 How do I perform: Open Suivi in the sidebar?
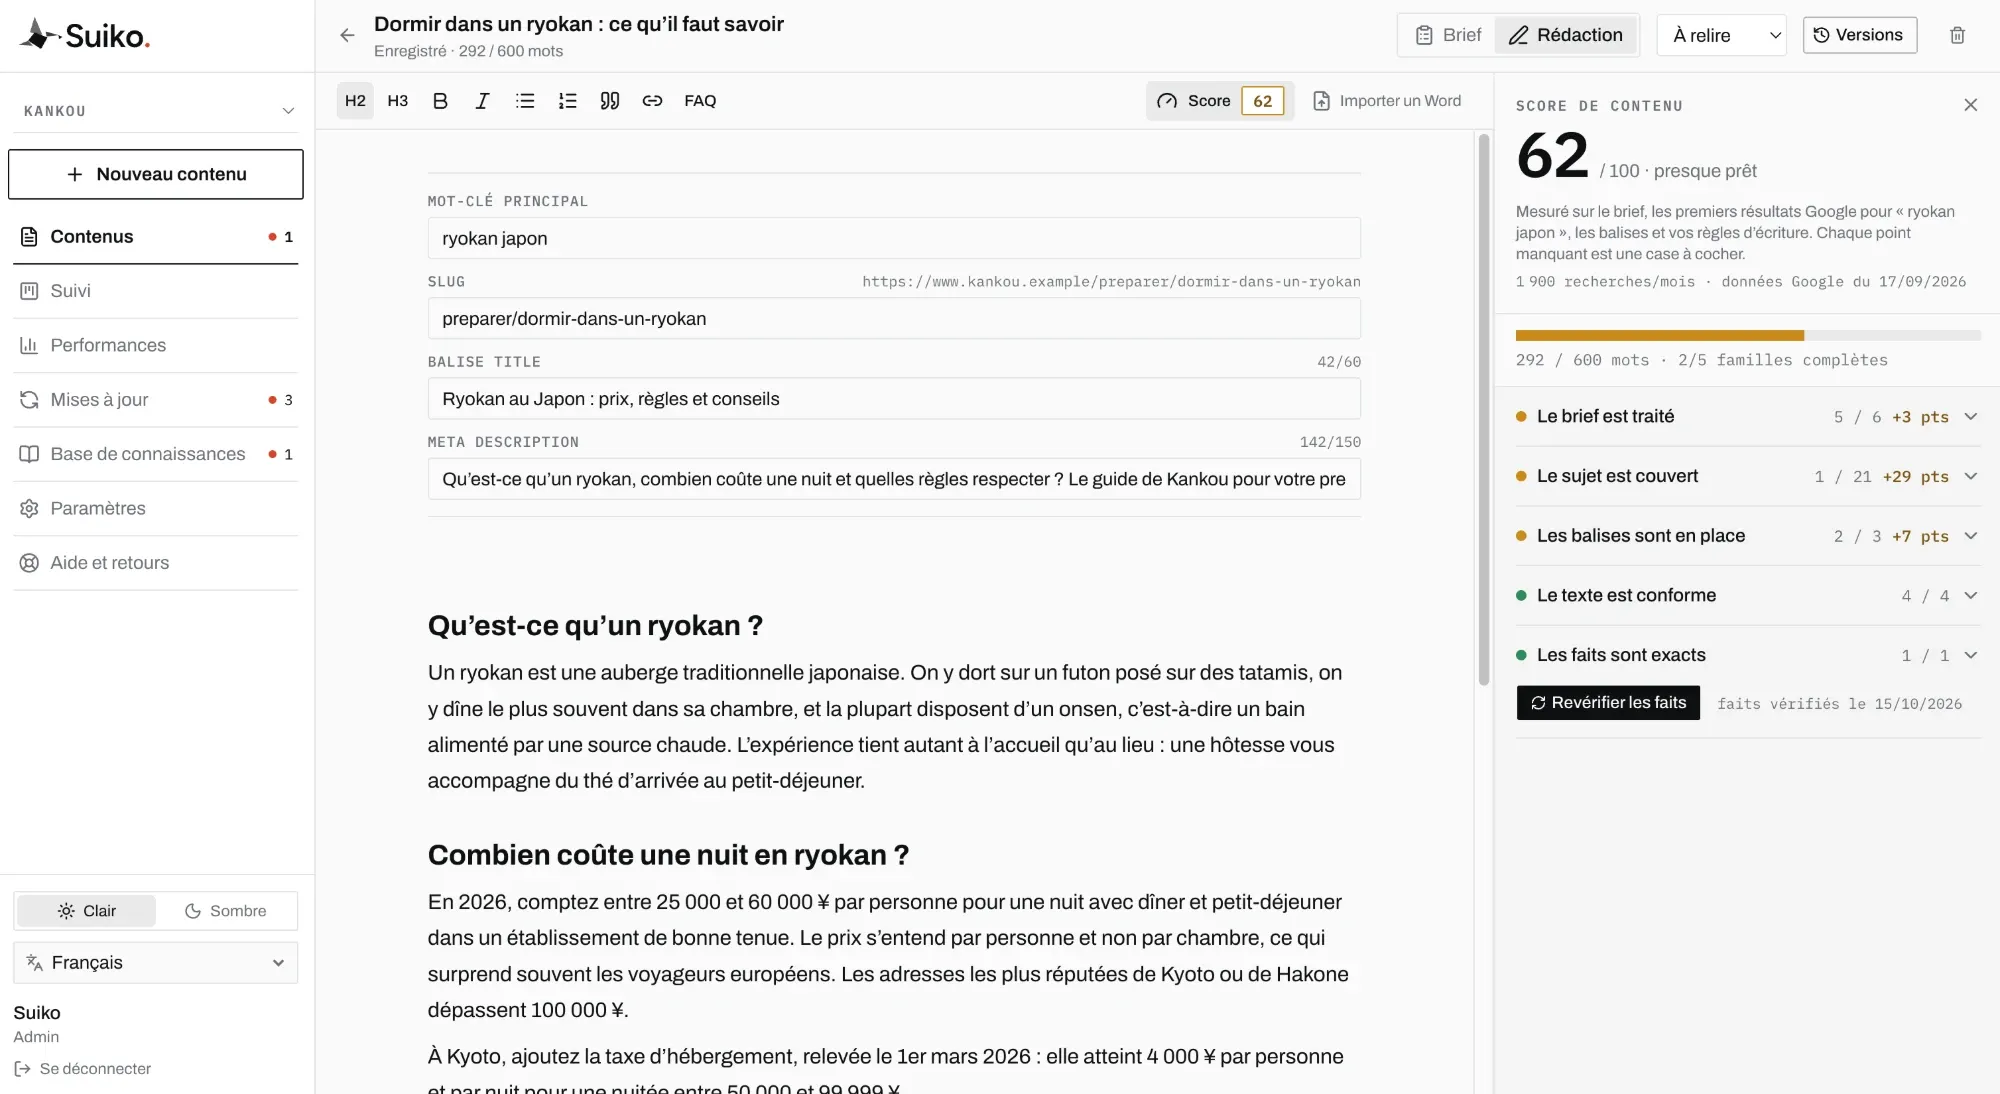pyautogui.click(x=156, y=291)
